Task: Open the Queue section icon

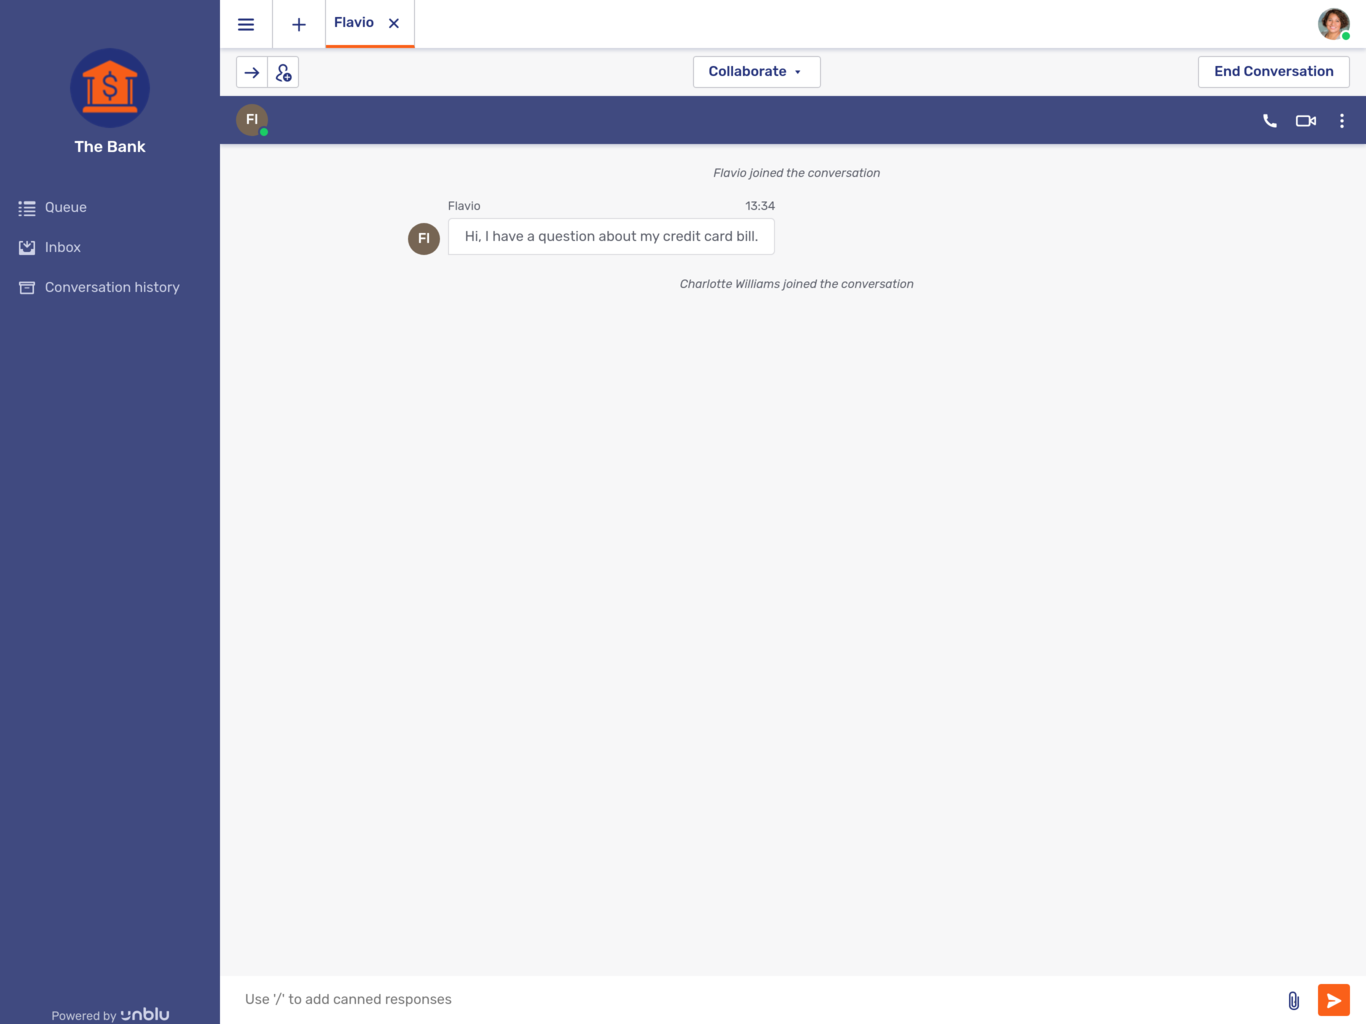Action: (27, 207)
